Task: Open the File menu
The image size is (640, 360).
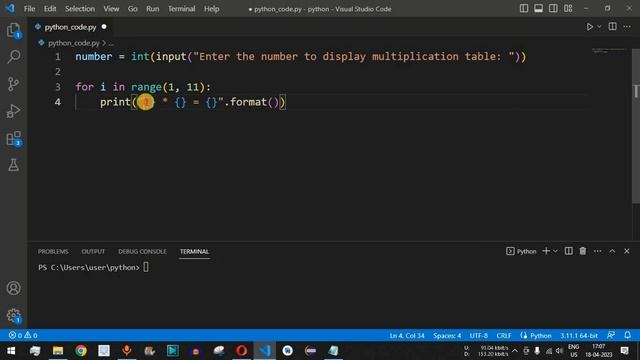Action: [x=29, y=9]
